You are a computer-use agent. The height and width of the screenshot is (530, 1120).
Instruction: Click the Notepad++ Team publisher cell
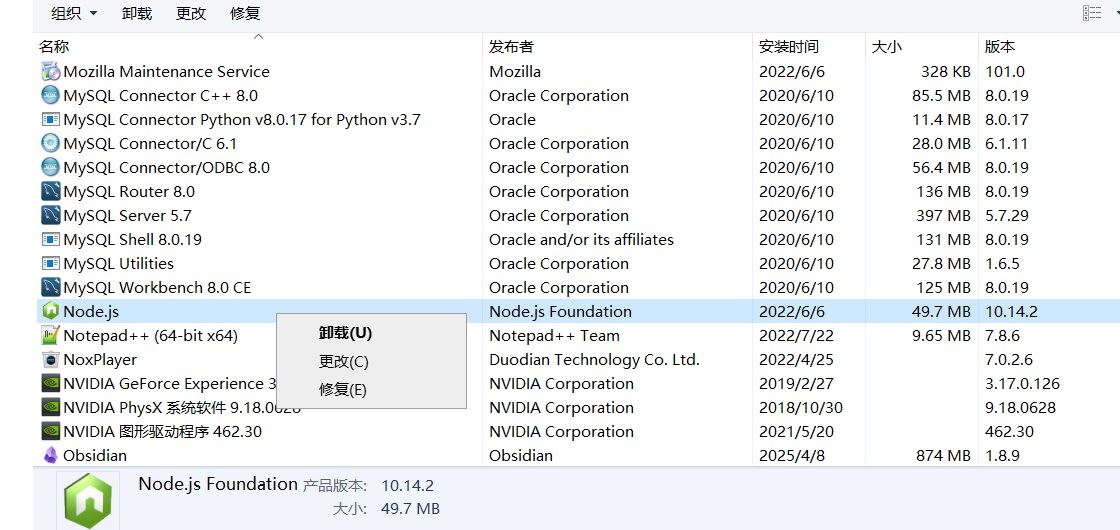(554, 336)
